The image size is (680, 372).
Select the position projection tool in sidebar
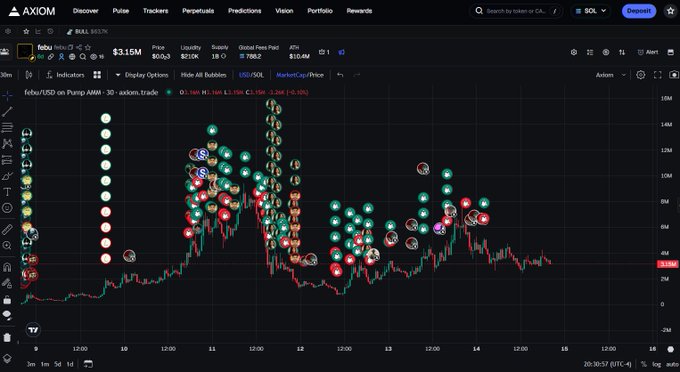(7, 160)
